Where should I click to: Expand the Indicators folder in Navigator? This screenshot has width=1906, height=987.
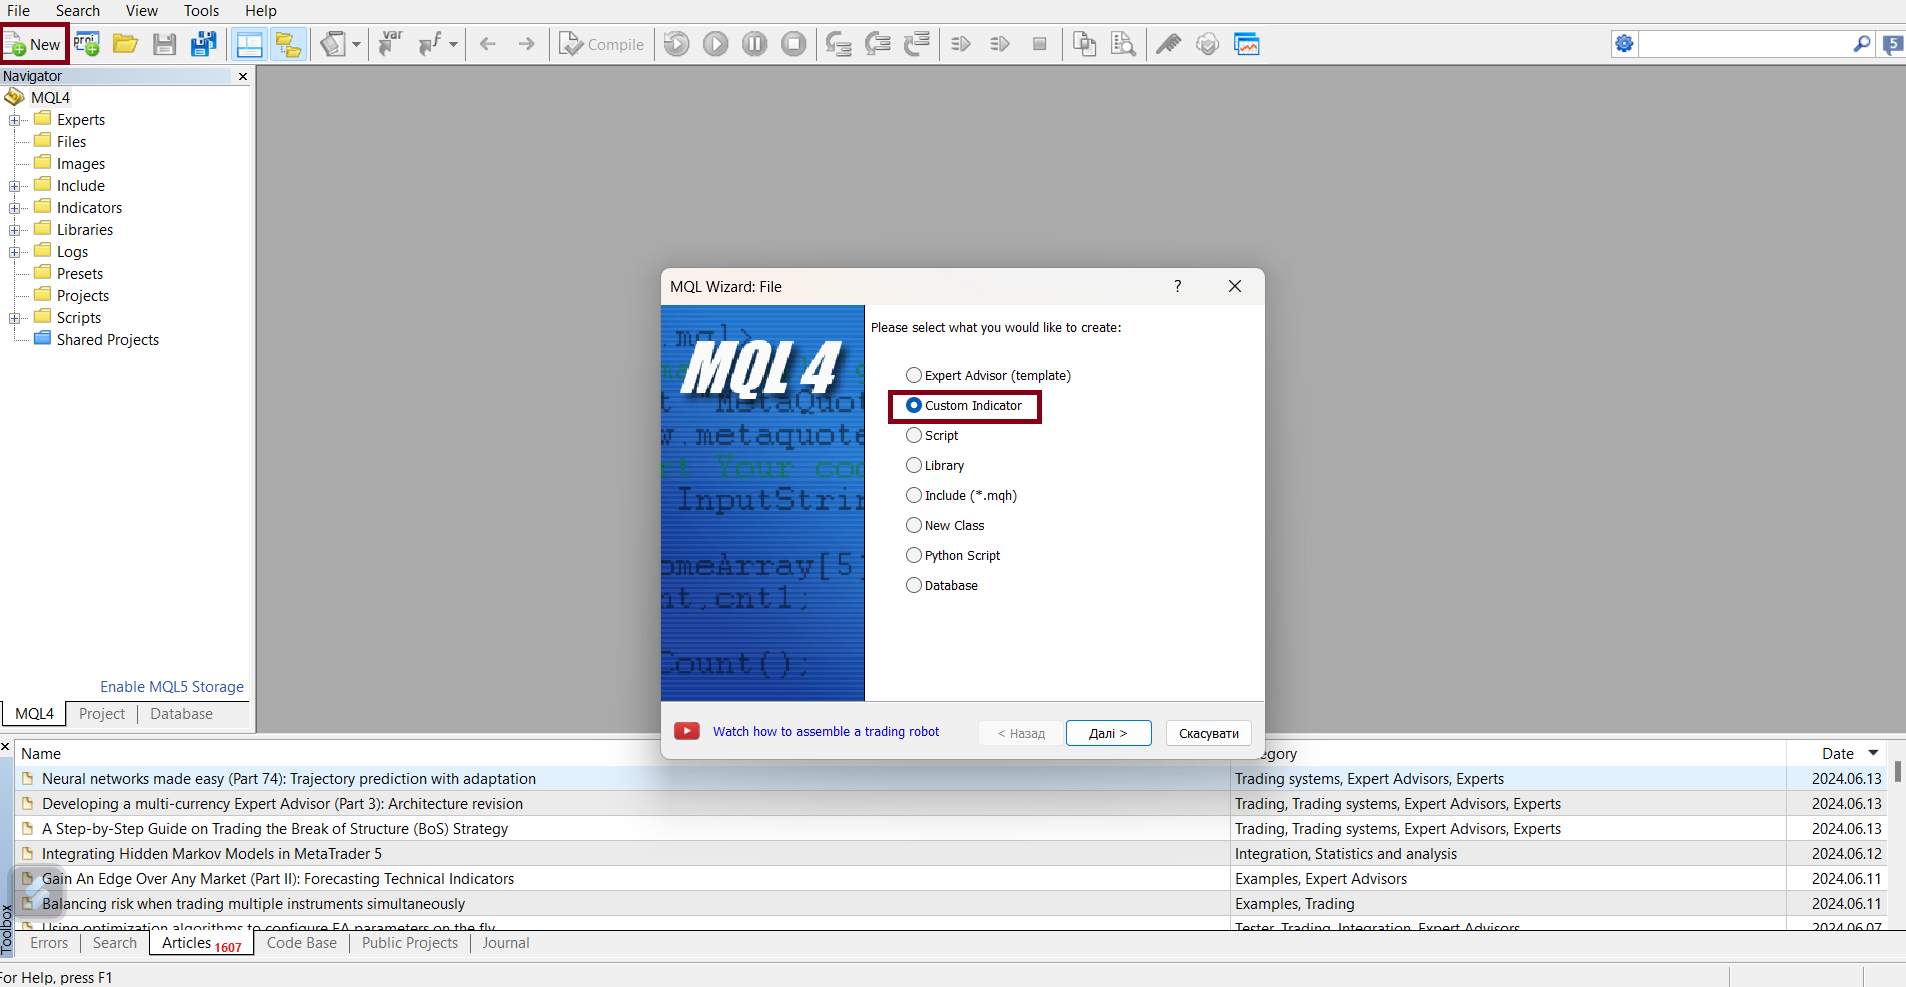[14, 208]
